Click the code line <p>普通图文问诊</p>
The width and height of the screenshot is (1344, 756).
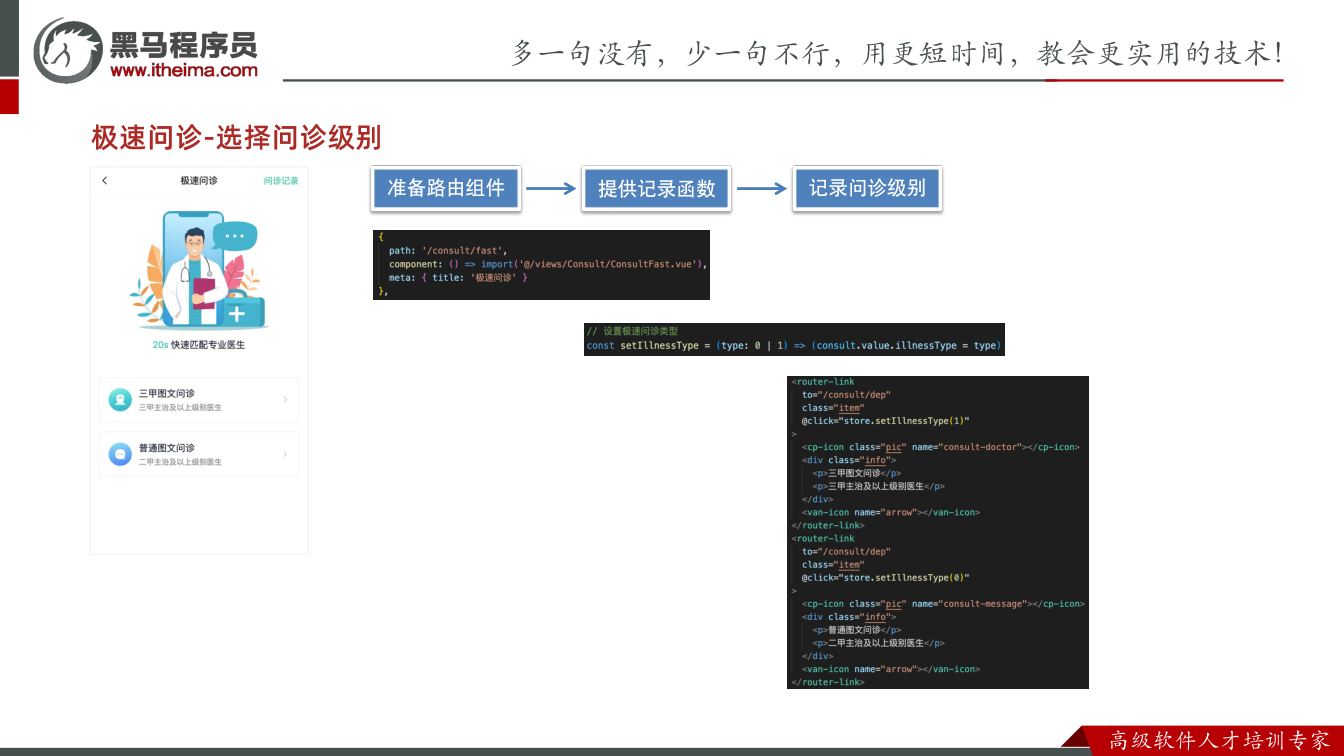pos(857,630)
